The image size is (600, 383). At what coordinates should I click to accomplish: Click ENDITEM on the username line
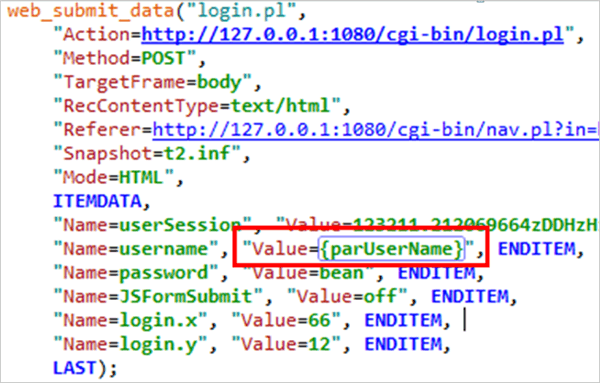pyautogui.click(x=536, y=249)
